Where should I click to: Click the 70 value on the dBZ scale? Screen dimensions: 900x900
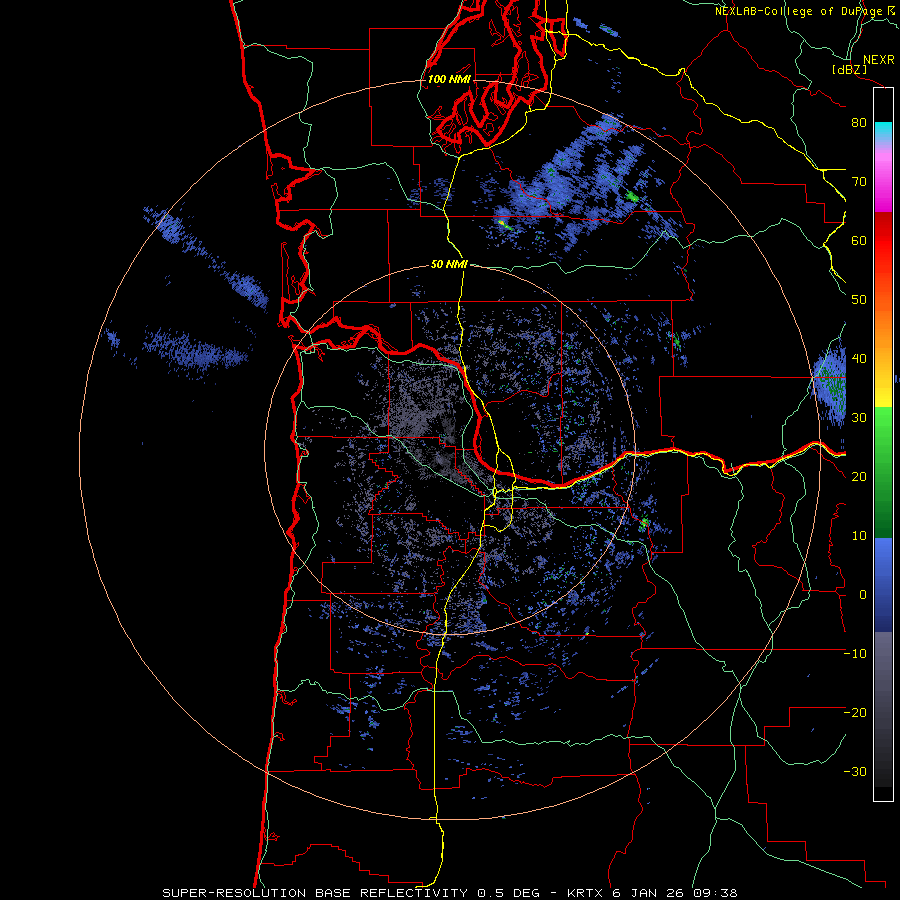click(859, 182)
